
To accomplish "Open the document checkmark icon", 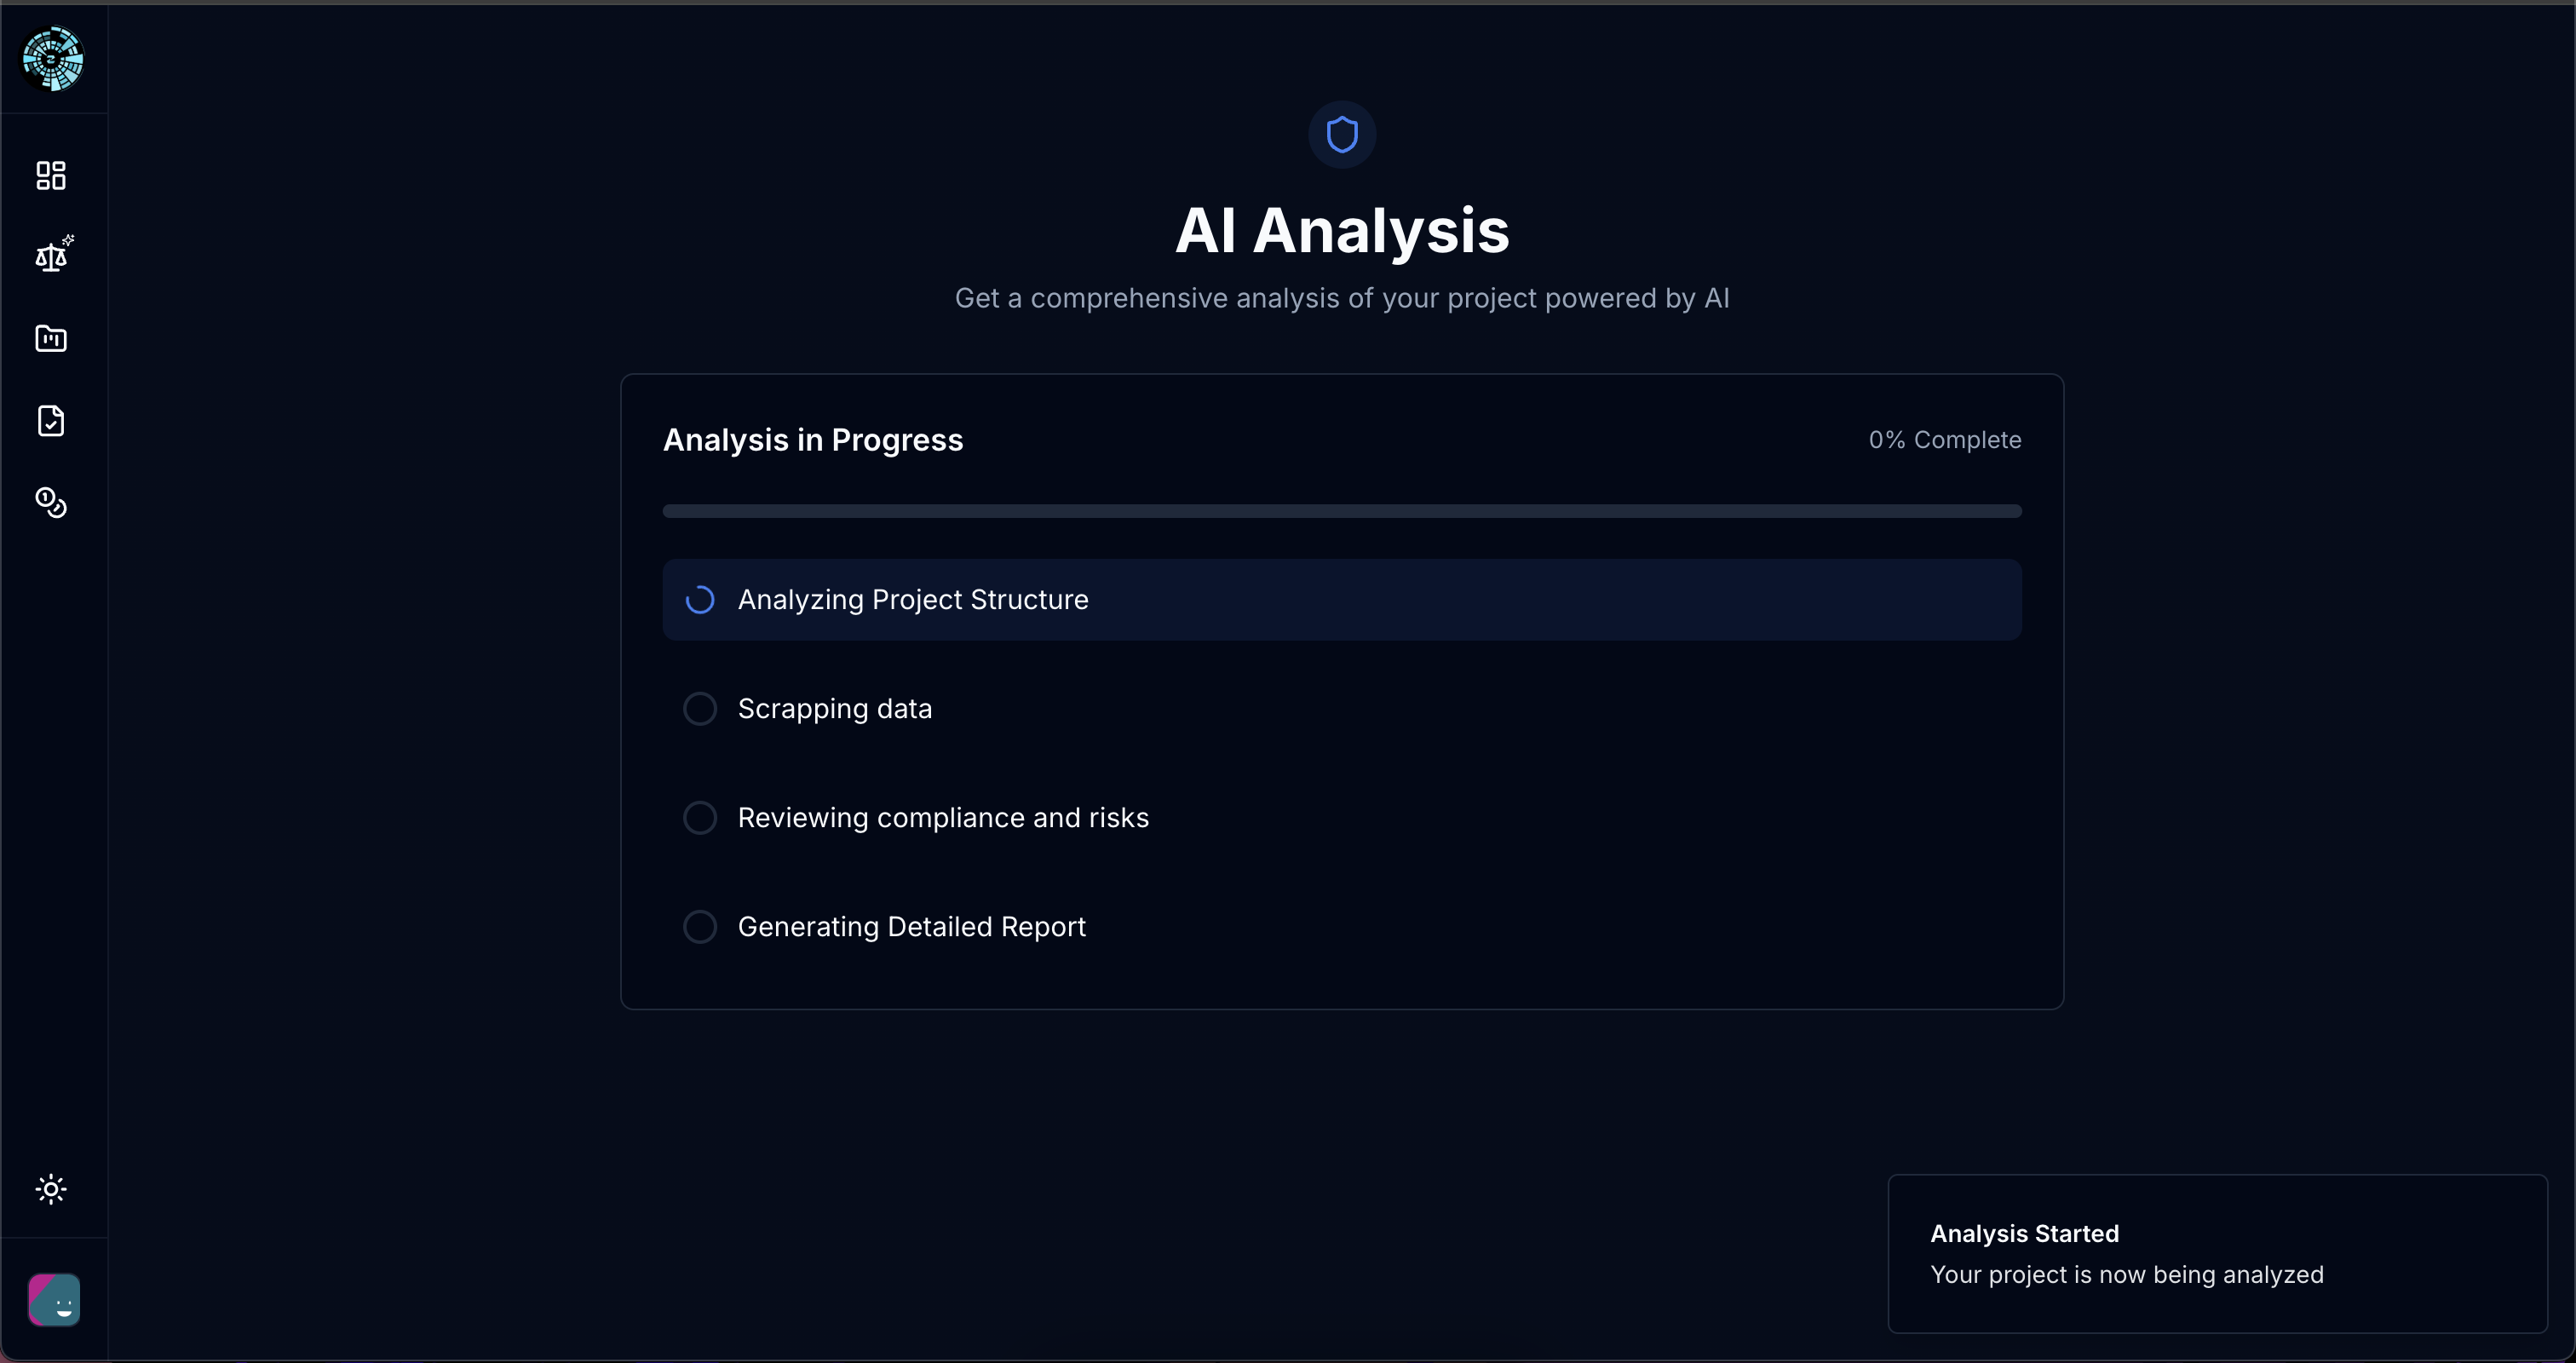I will (x=51, y=421).
